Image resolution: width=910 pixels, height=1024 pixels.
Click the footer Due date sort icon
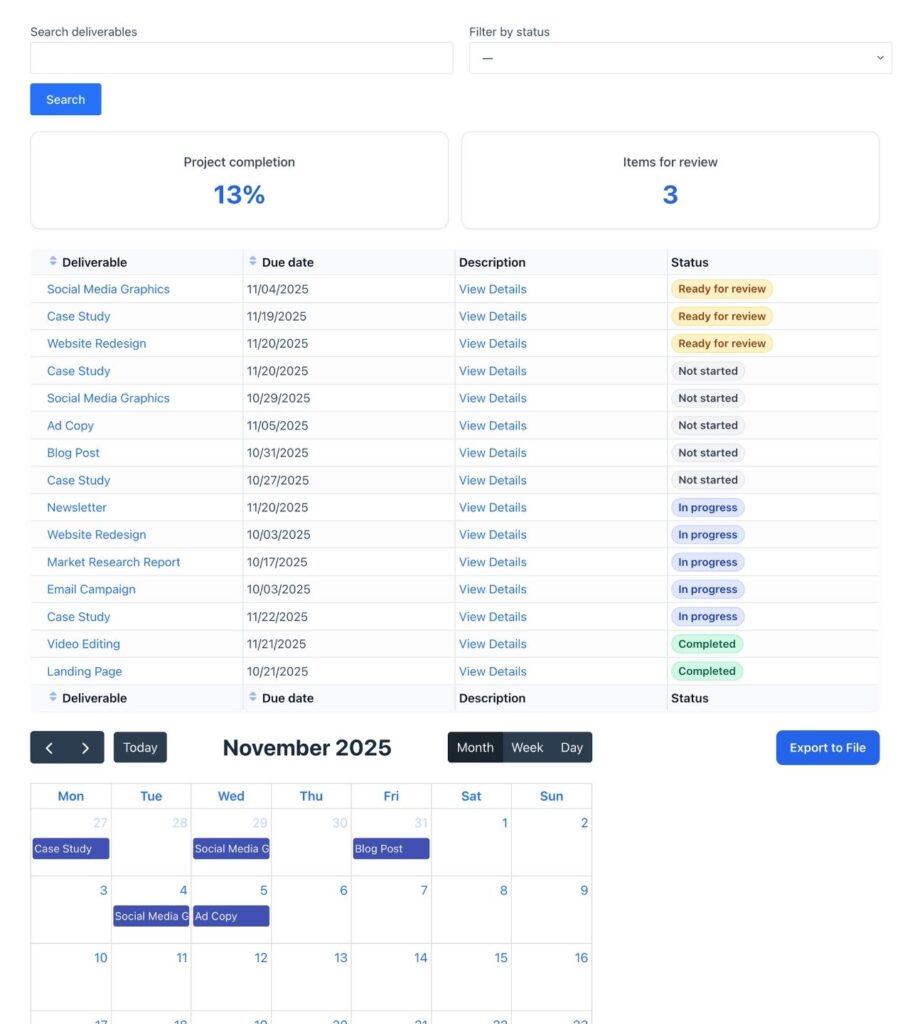253,698
